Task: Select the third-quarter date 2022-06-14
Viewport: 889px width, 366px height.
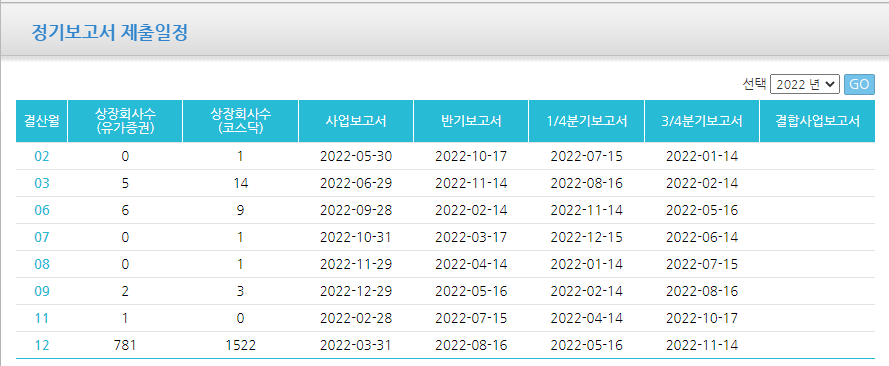Action: pyautogui.click(x=702, y=237)
